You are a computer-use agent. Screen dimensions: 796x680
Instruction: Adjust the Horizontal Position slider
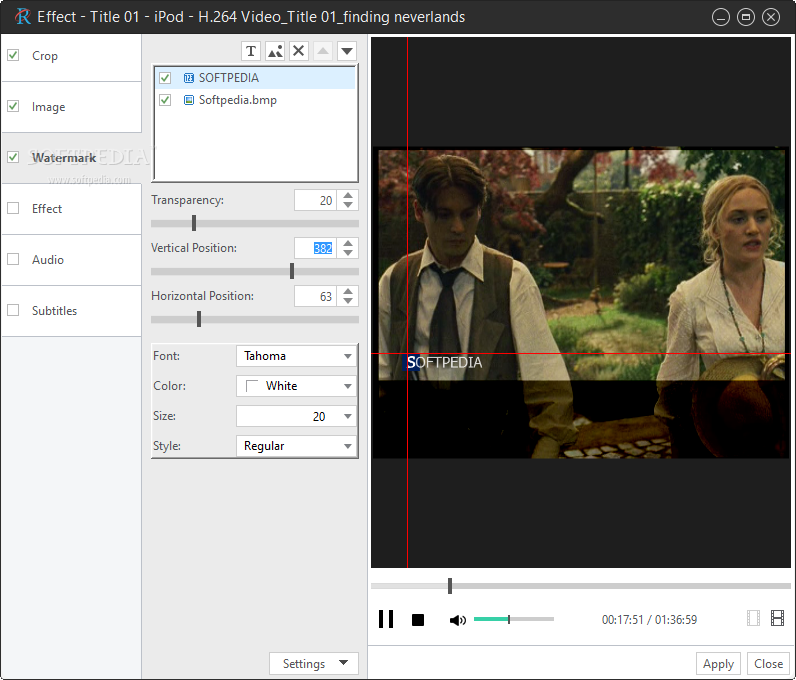199,319
